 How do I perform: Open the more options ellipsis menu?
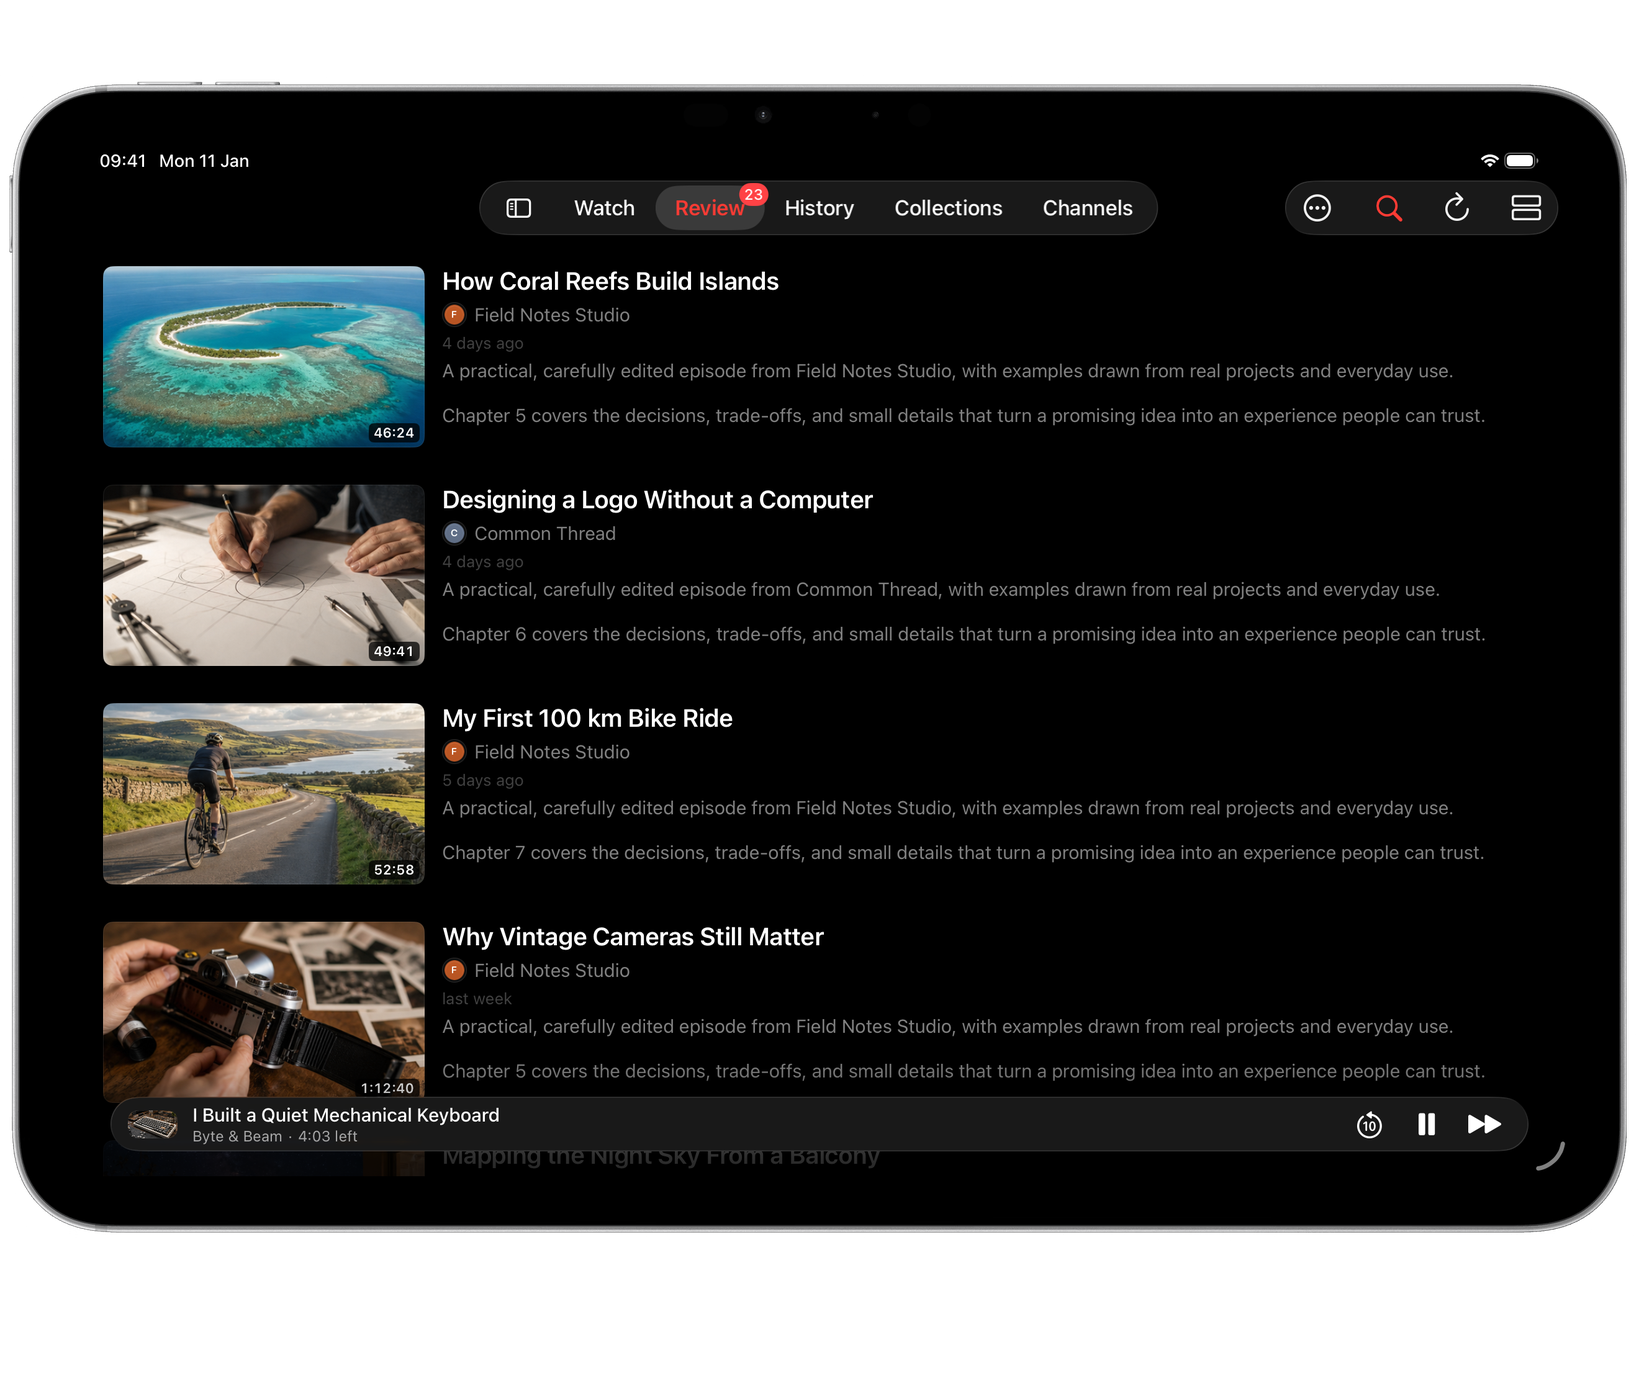pyautogui.click(x=1317, y=208)
